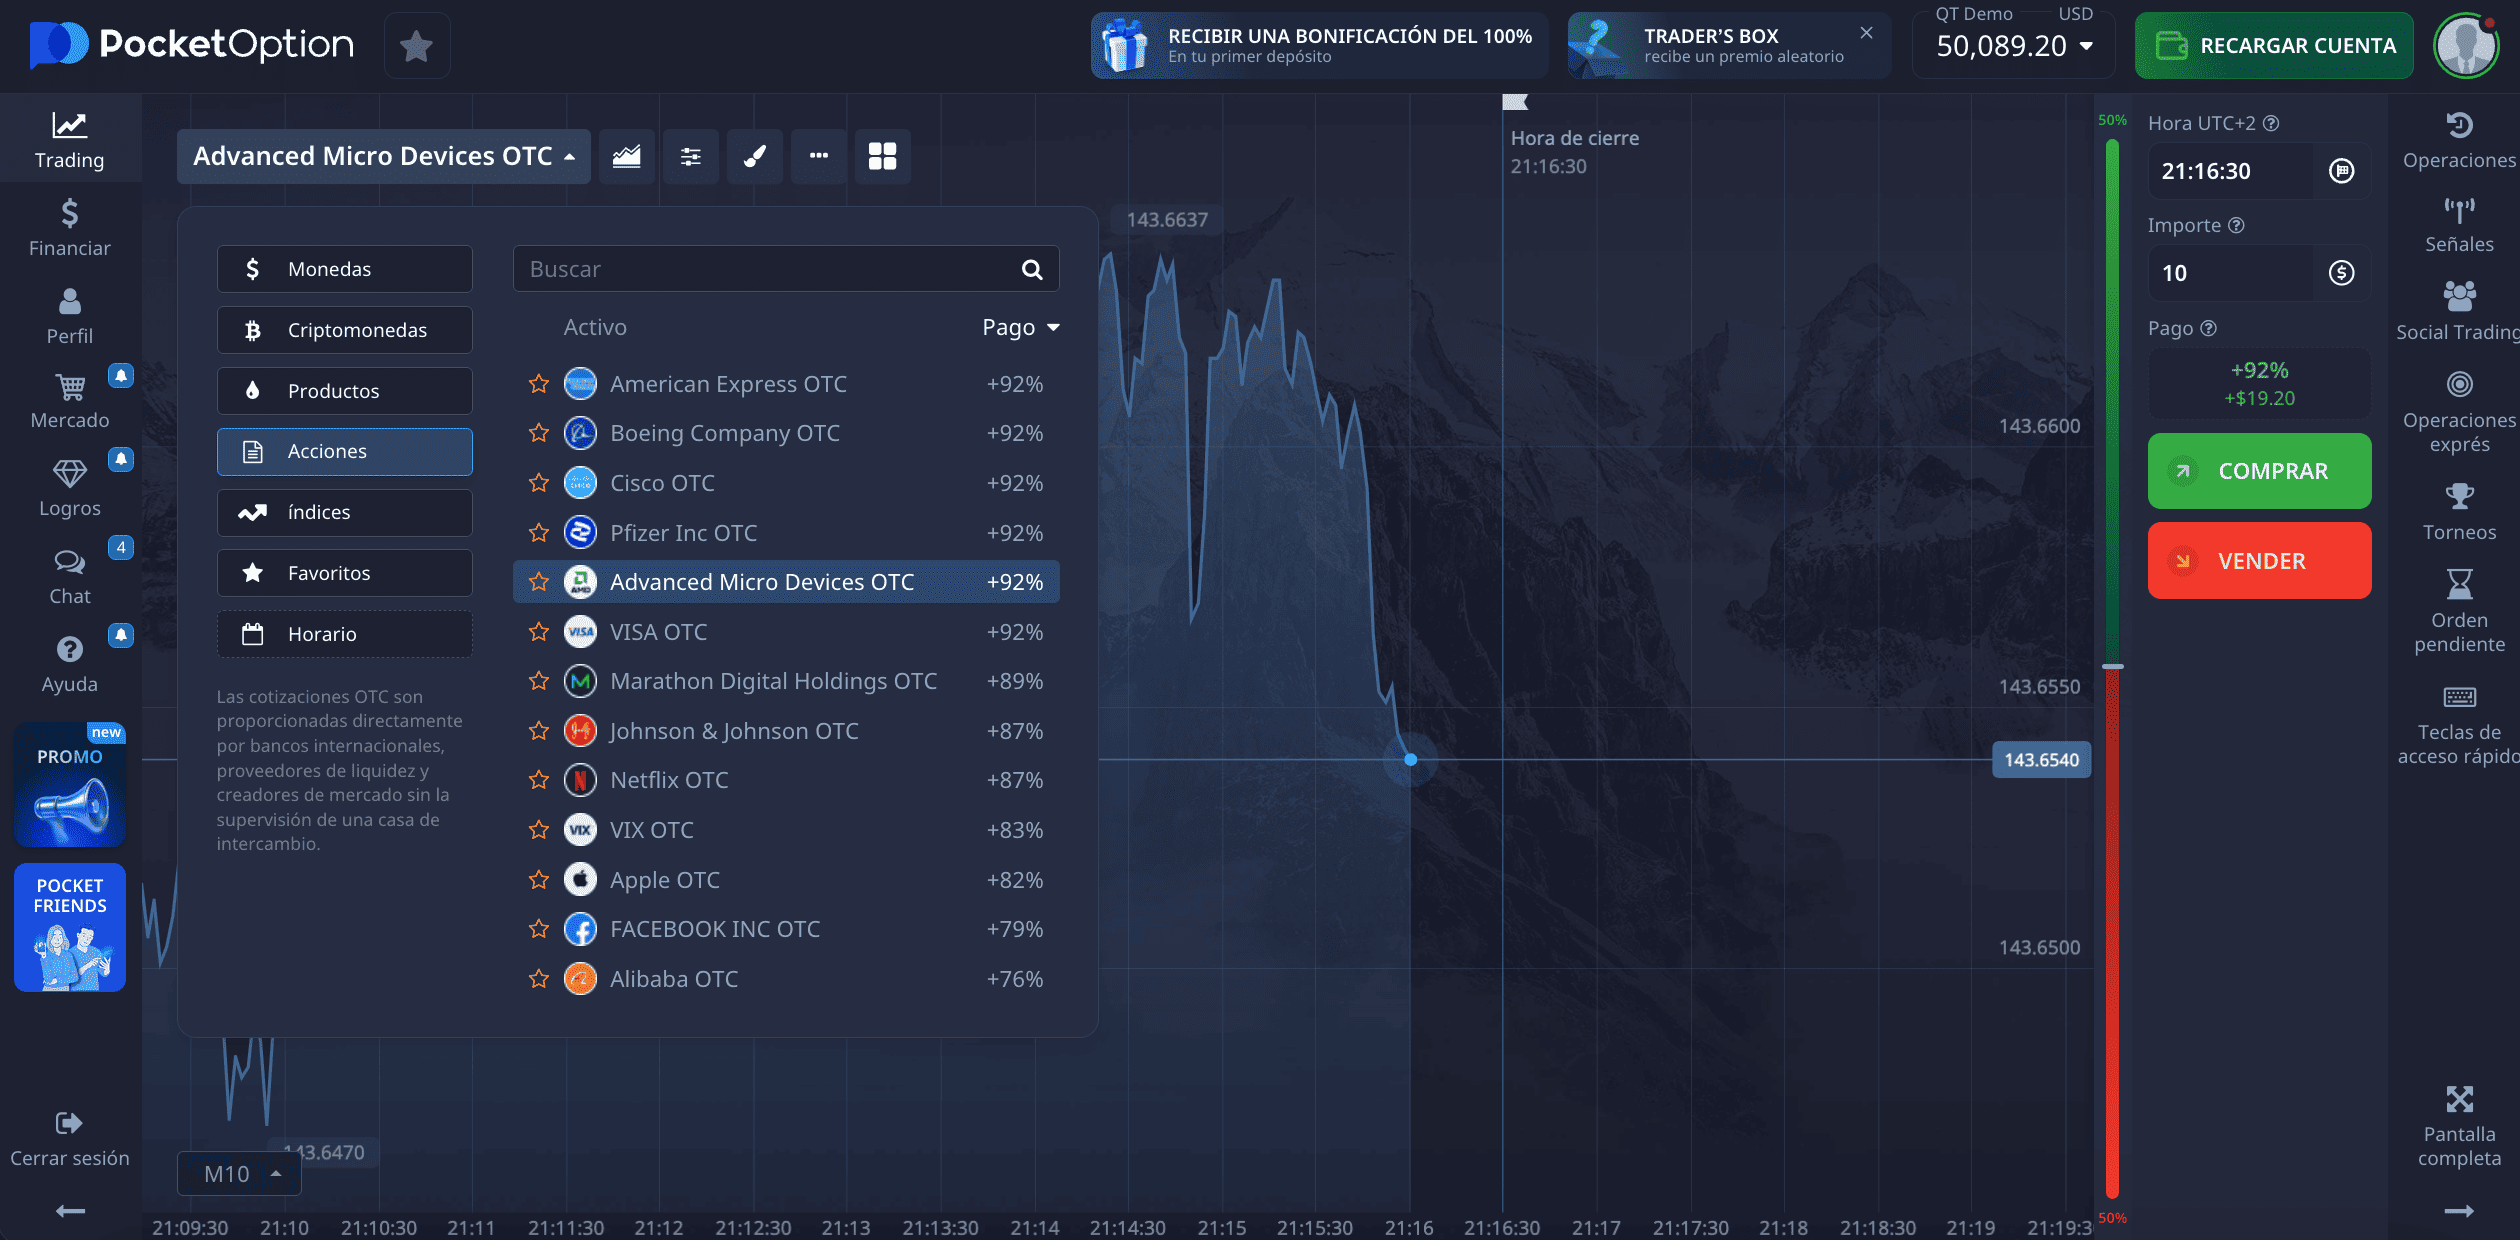Image resolution: width=2520 pixels, height=1240 pixels.
Task: Open the M10 timeframe dropdown
Action: pos(239,1174)
